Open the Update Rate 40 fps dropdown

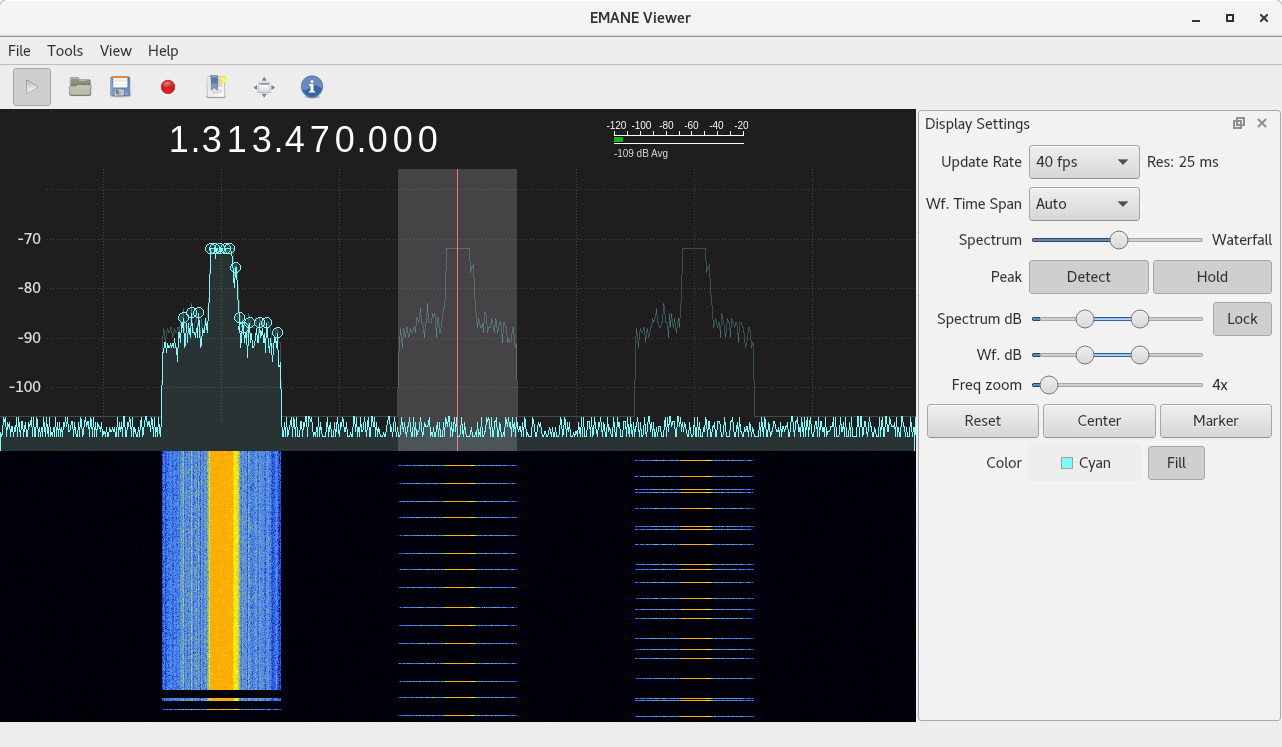click(1084, 162)
